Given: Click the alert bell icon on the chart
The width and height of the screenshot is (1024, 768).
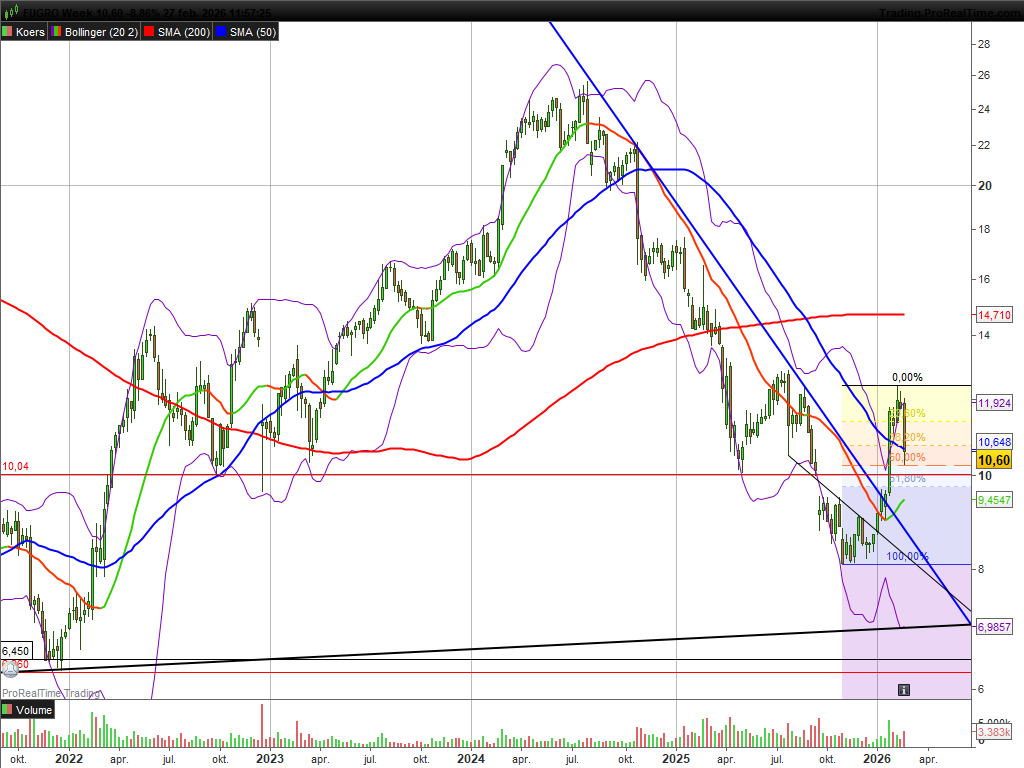Looking at the screenshot, I should pos(10,668).
